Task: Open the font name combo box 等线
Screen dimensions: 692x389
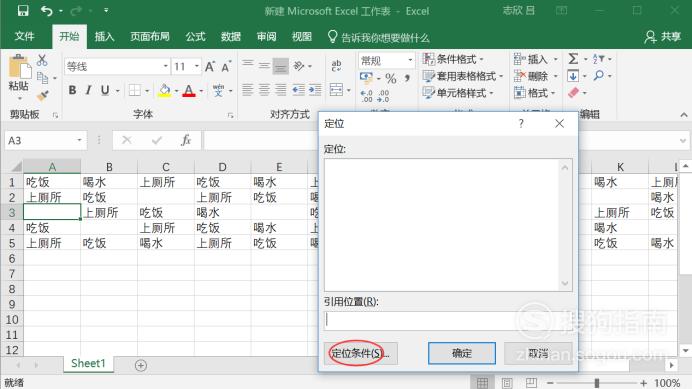Action: [x=117, y=67]
